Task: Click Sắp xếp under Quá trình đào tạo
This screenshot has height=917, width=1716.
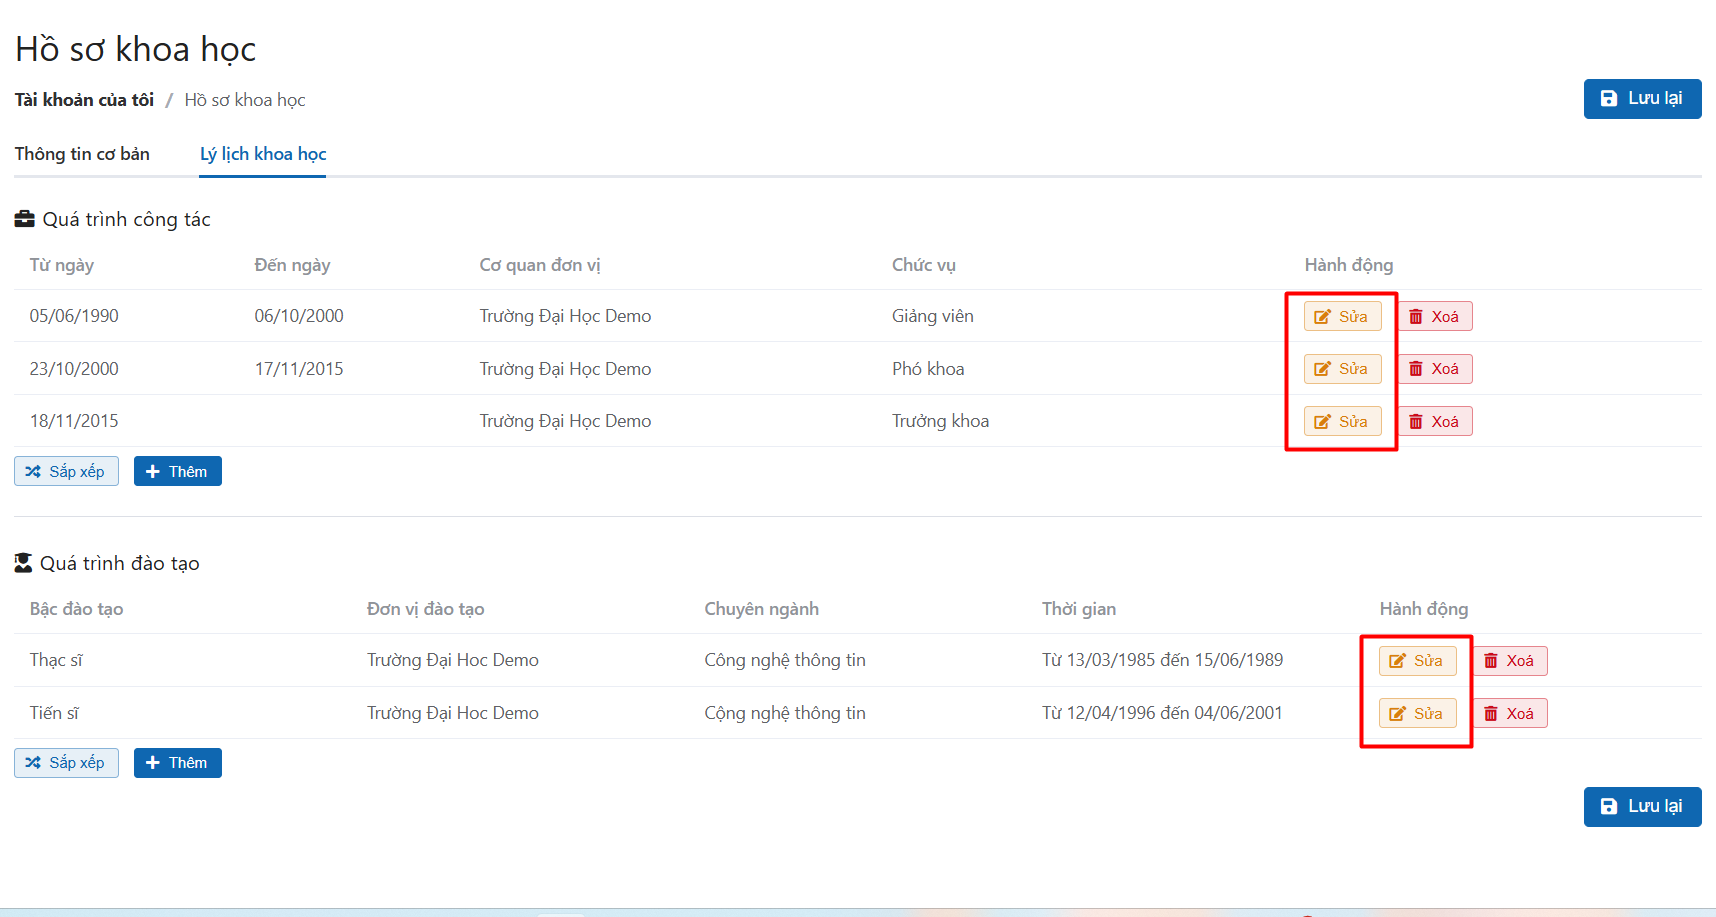Action: tap(66, 763)
